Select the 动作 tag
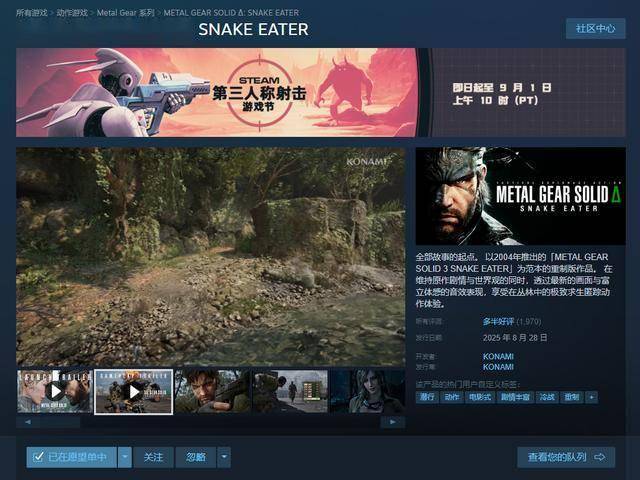Viewport: 640px width, 480px height. 451,397
